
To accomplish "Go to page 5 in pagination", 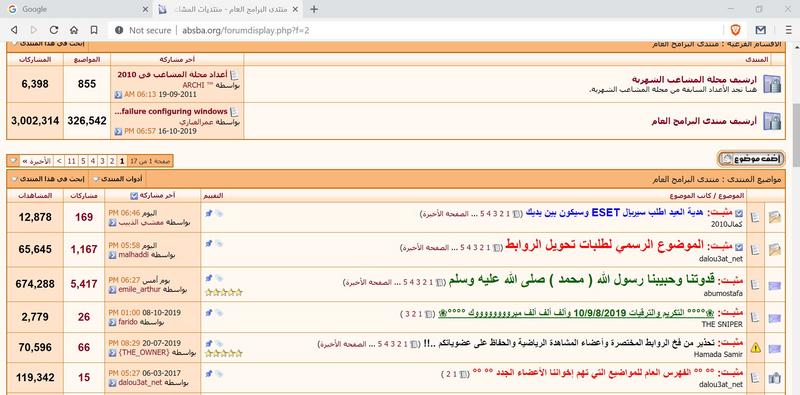I will click(x=83, y=161).
